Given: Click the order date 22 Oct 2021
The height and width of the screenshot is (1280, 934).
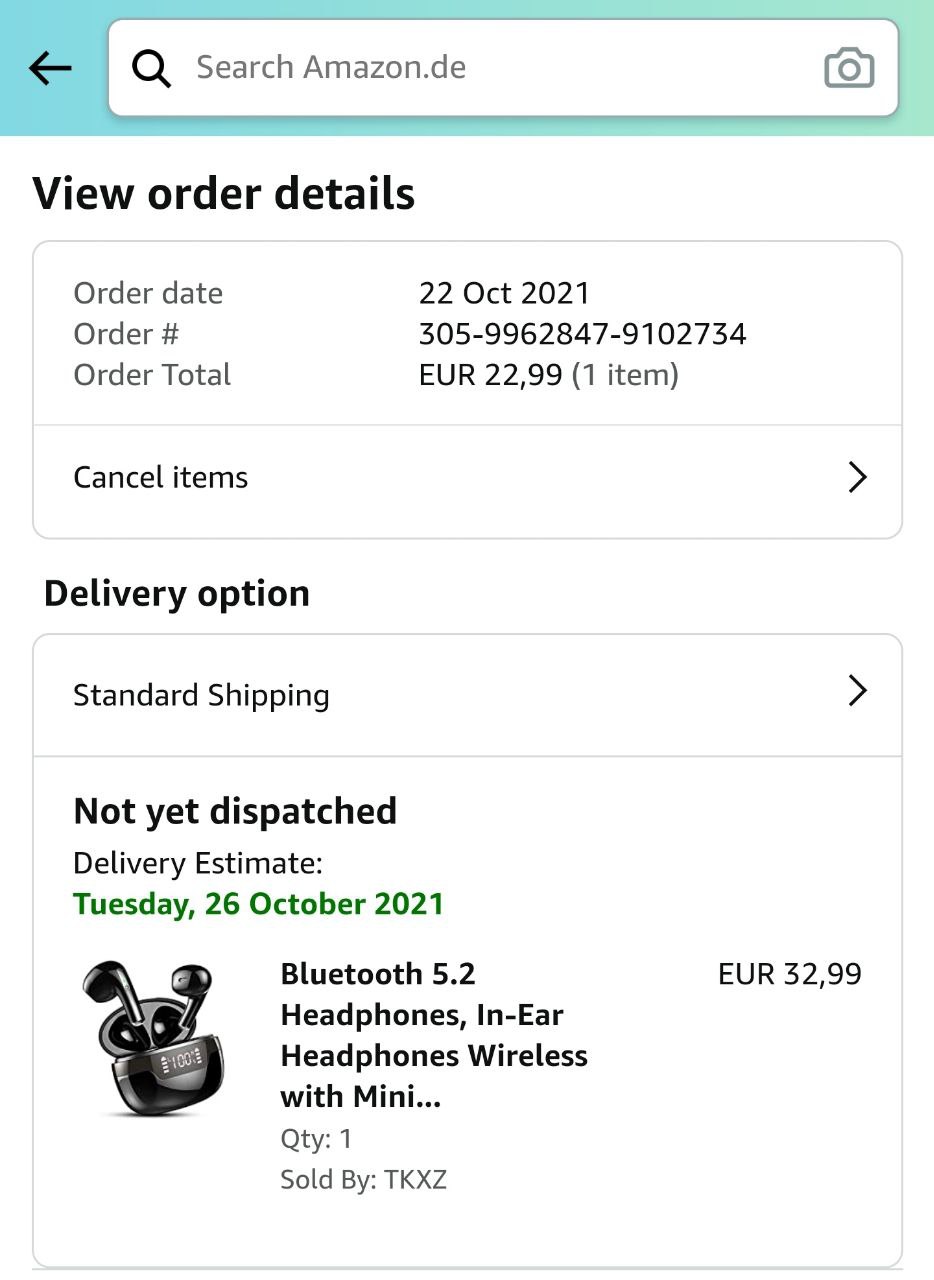Looking at the screenshot, I should [504, 293].
